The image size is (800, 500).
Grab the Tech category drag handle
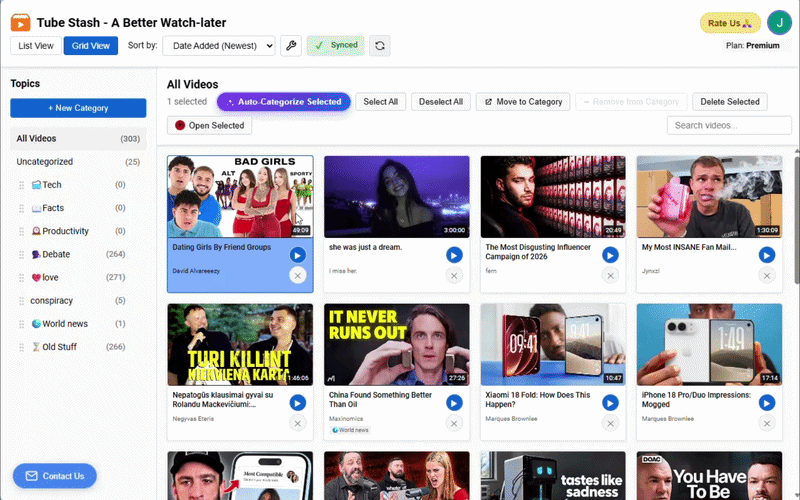click(x=21, y=185)
